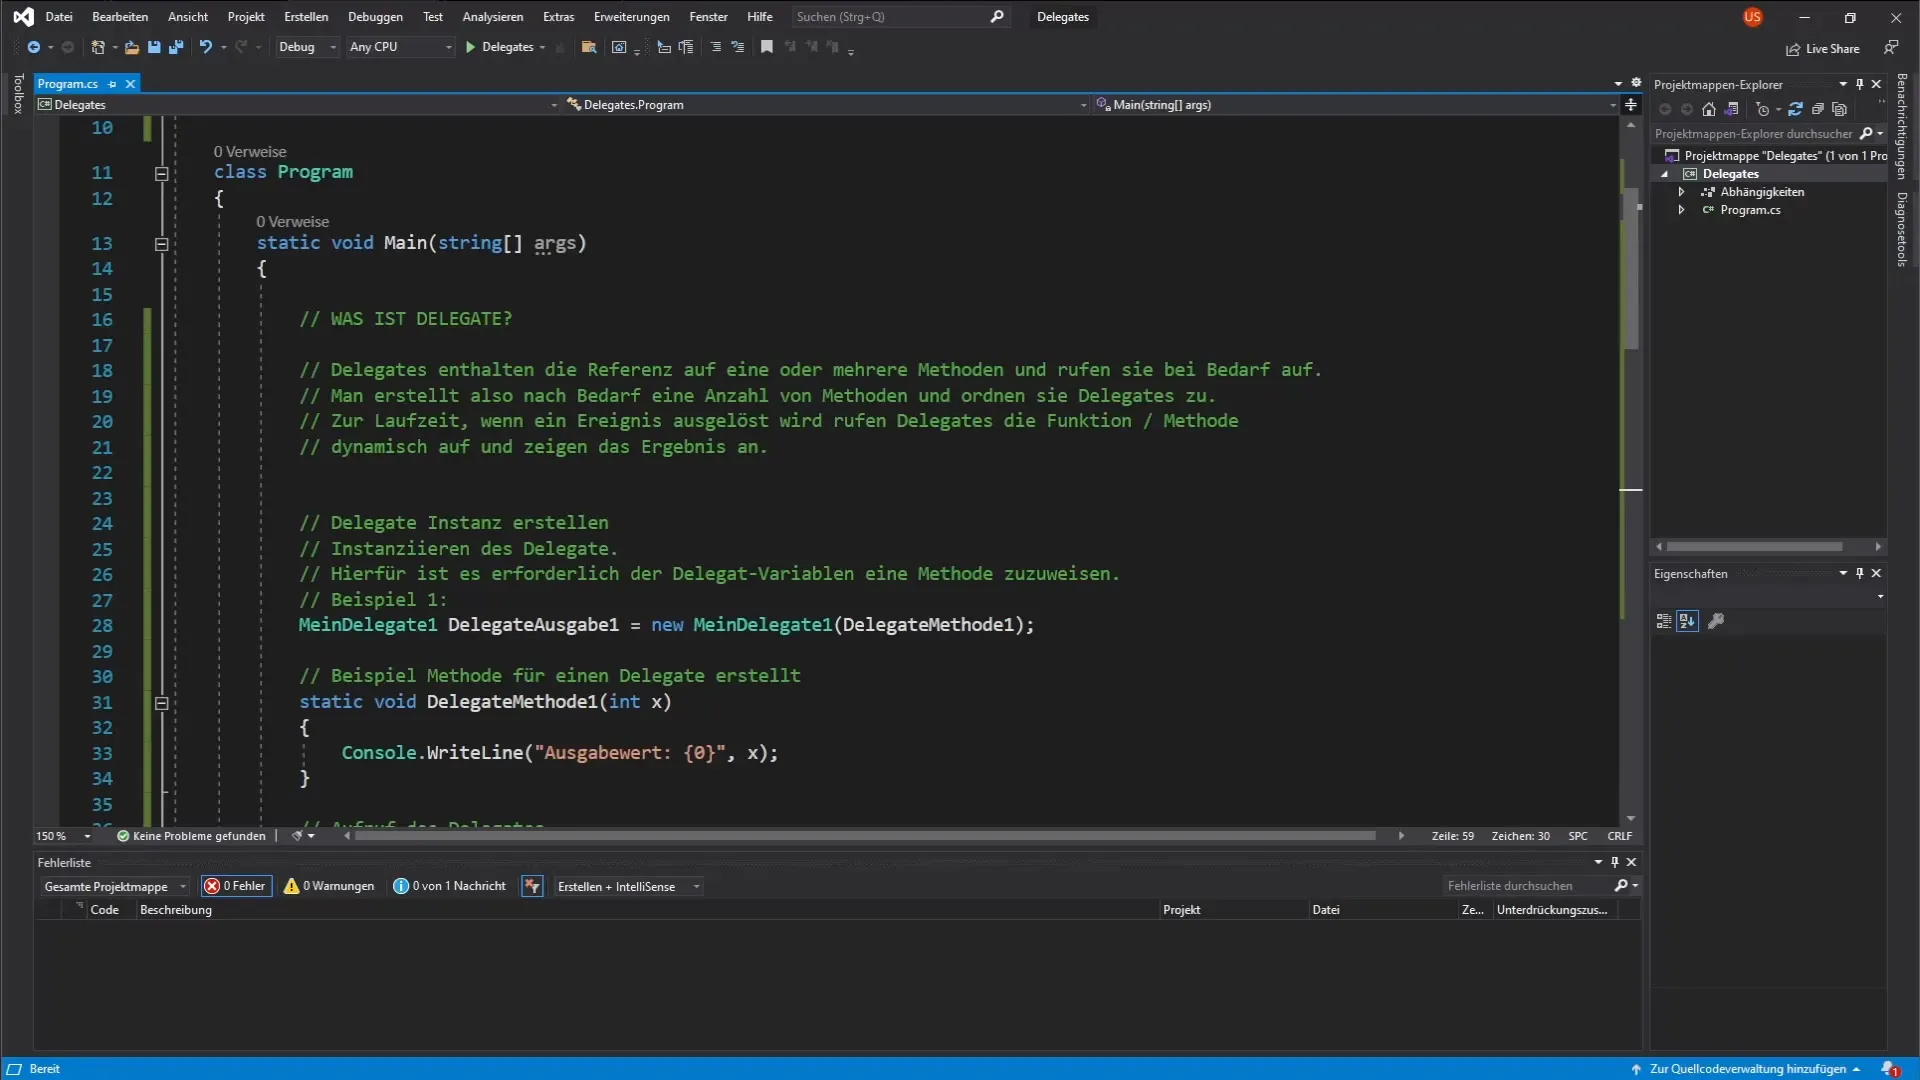Collapse the class Program code block
This screenshot has width=1920, height=1080.
(x=161, y=173)
